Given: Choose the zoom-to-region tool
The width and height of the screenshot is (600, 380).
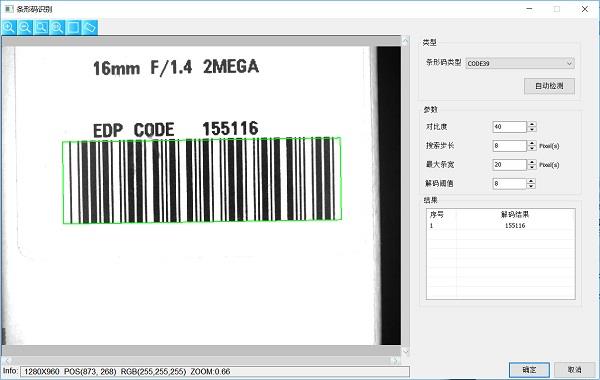Looking at the screenshot, I should click(41, 28).
